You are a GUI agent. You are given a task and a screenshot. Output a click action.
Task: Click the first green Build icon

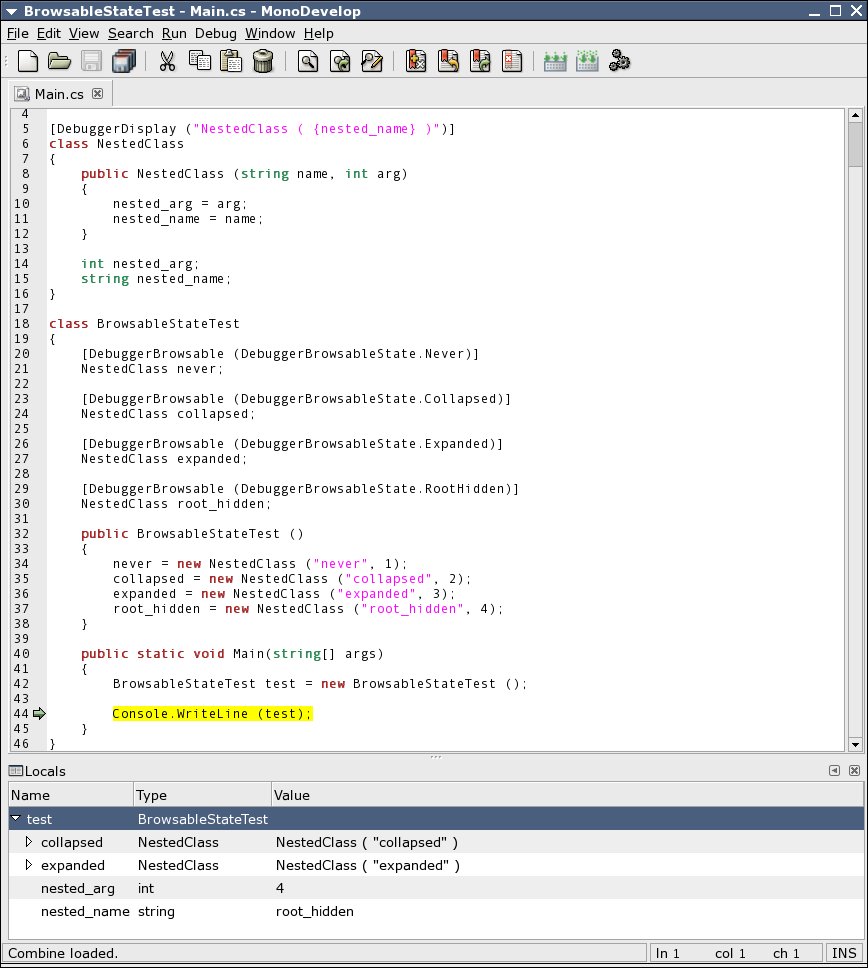[555, 61]
